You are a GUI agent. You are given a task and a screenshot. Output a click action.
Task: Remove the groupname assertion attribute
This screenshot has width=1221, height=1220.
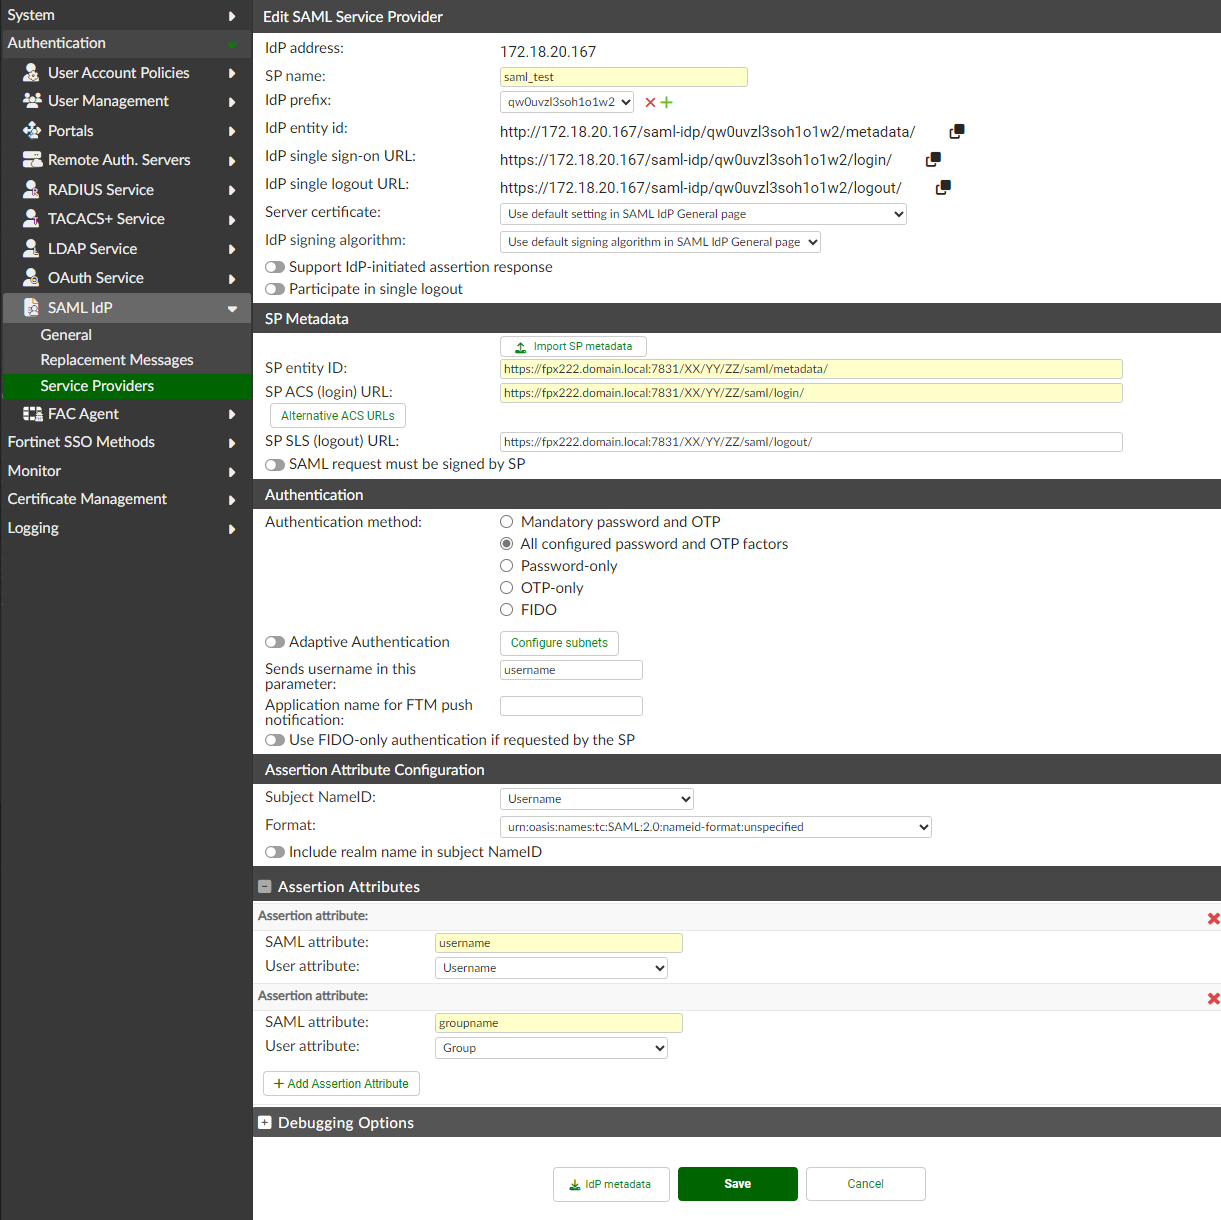pyautogui.click(x=1213, y=997)
